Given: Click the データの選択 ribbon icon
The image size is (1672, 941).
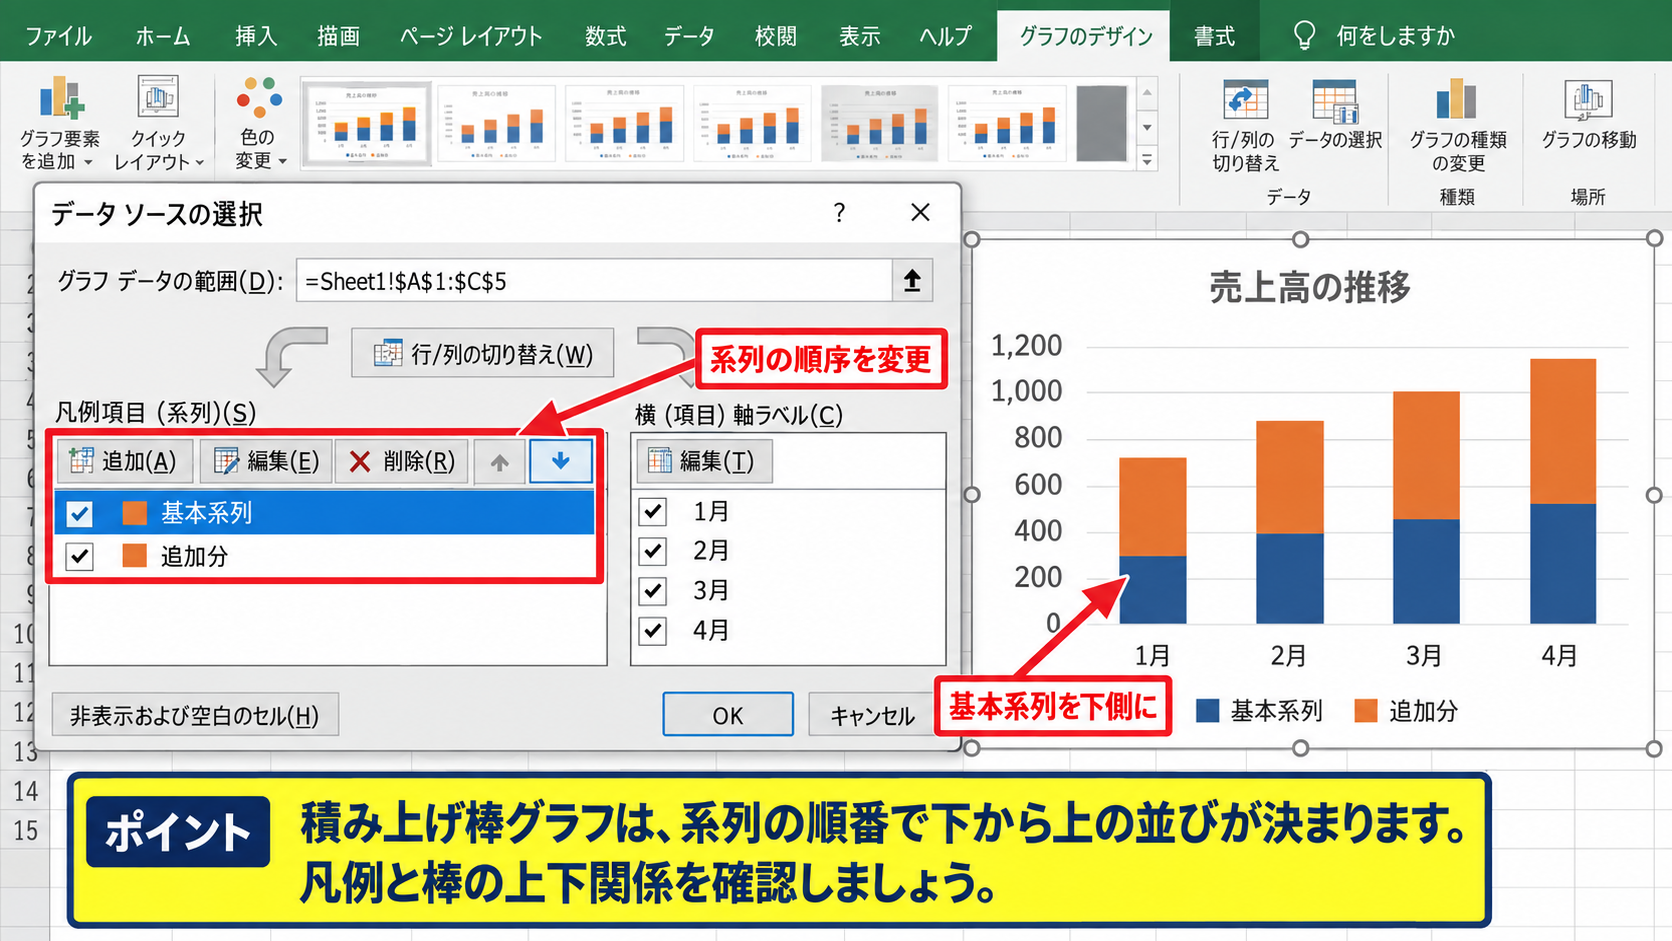Looking at the screenshot, I should 1335,115.
